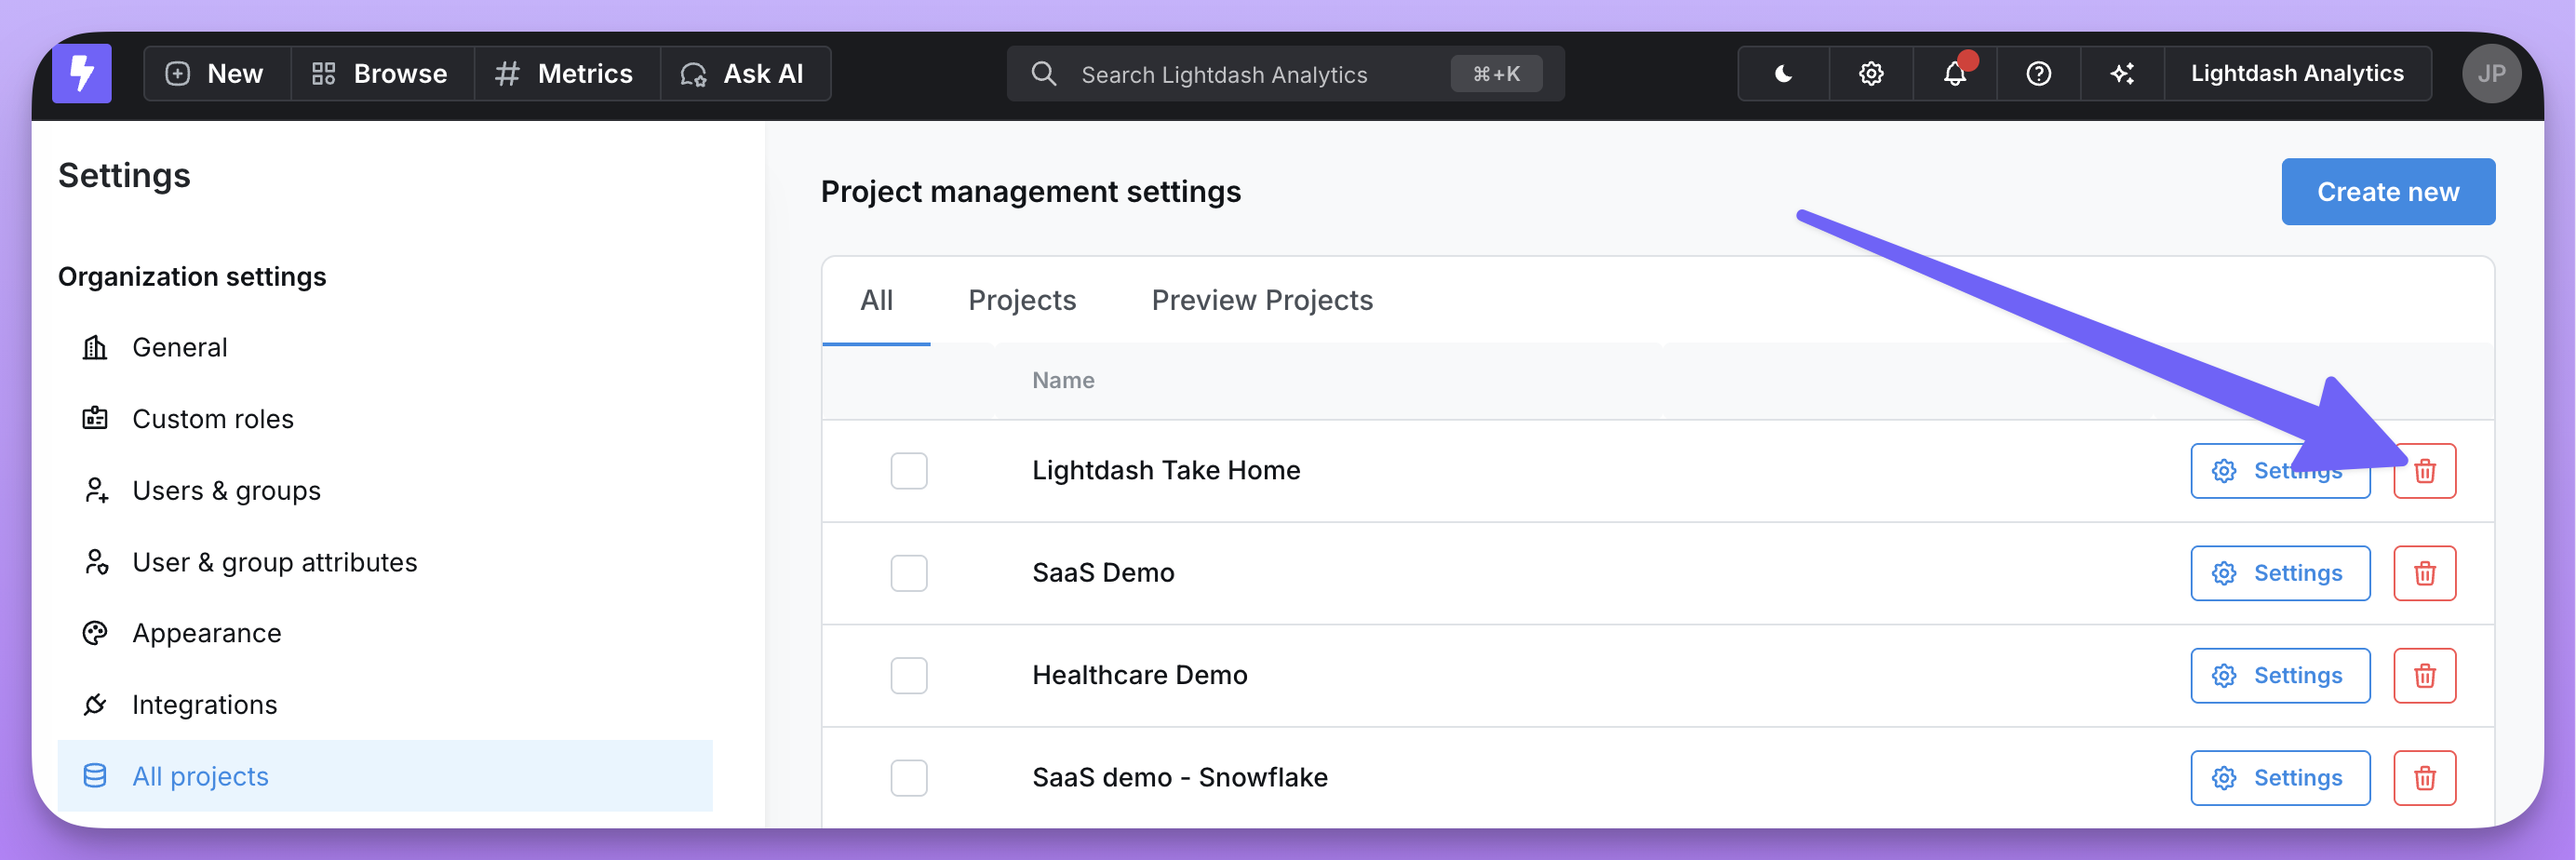
Task: Click the Create new button
Action: tap(2387, 192)
